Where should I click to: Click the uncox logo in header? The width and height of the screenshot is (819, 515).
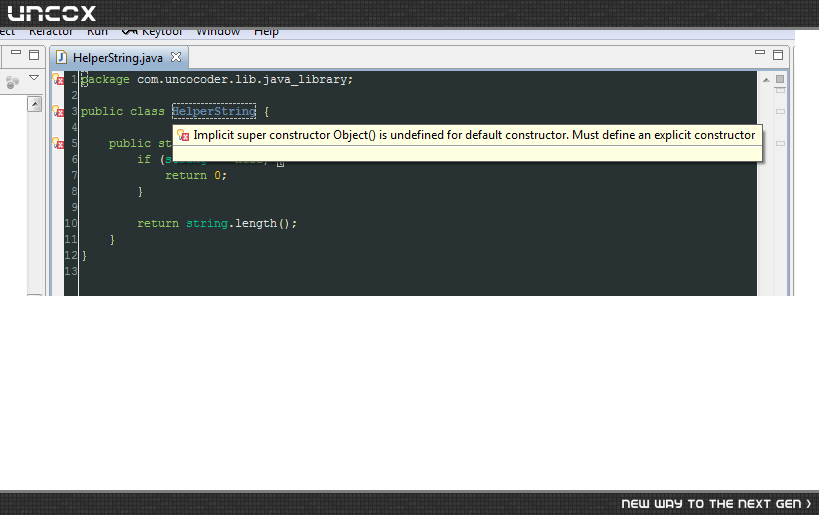[x=52, y=14]
